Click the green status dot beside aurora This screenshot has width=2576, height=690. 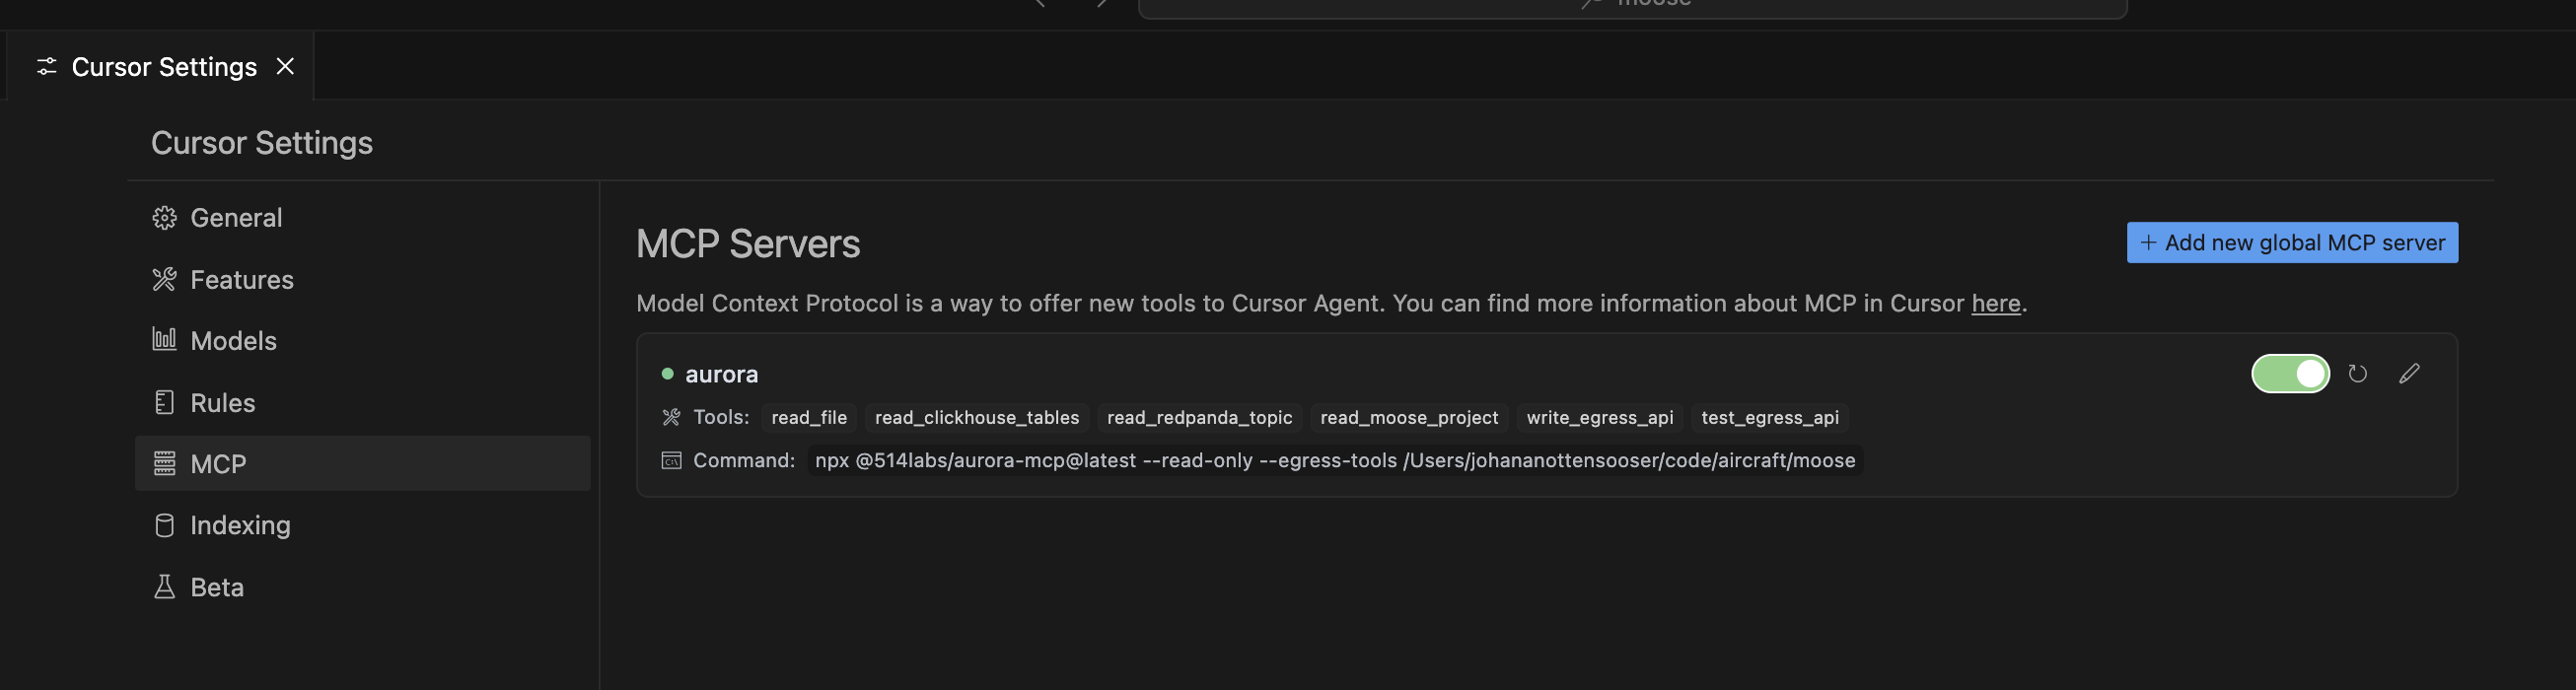pyautogui.click(x=667, y=373)
